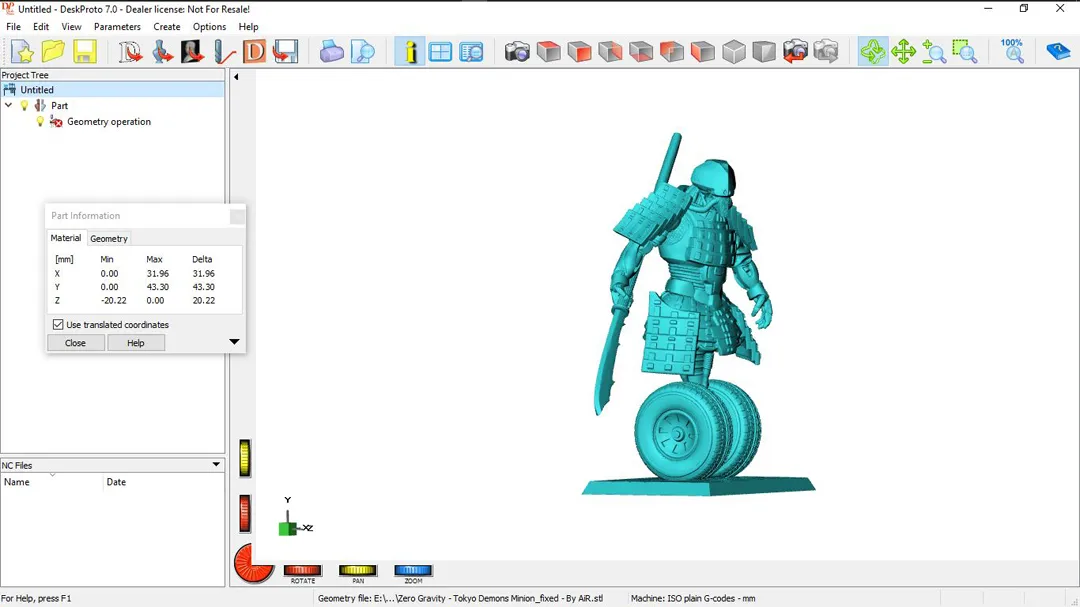Open the Edit menu
1080x607 pixels.
pyautogui.click(x=41, y=27)
